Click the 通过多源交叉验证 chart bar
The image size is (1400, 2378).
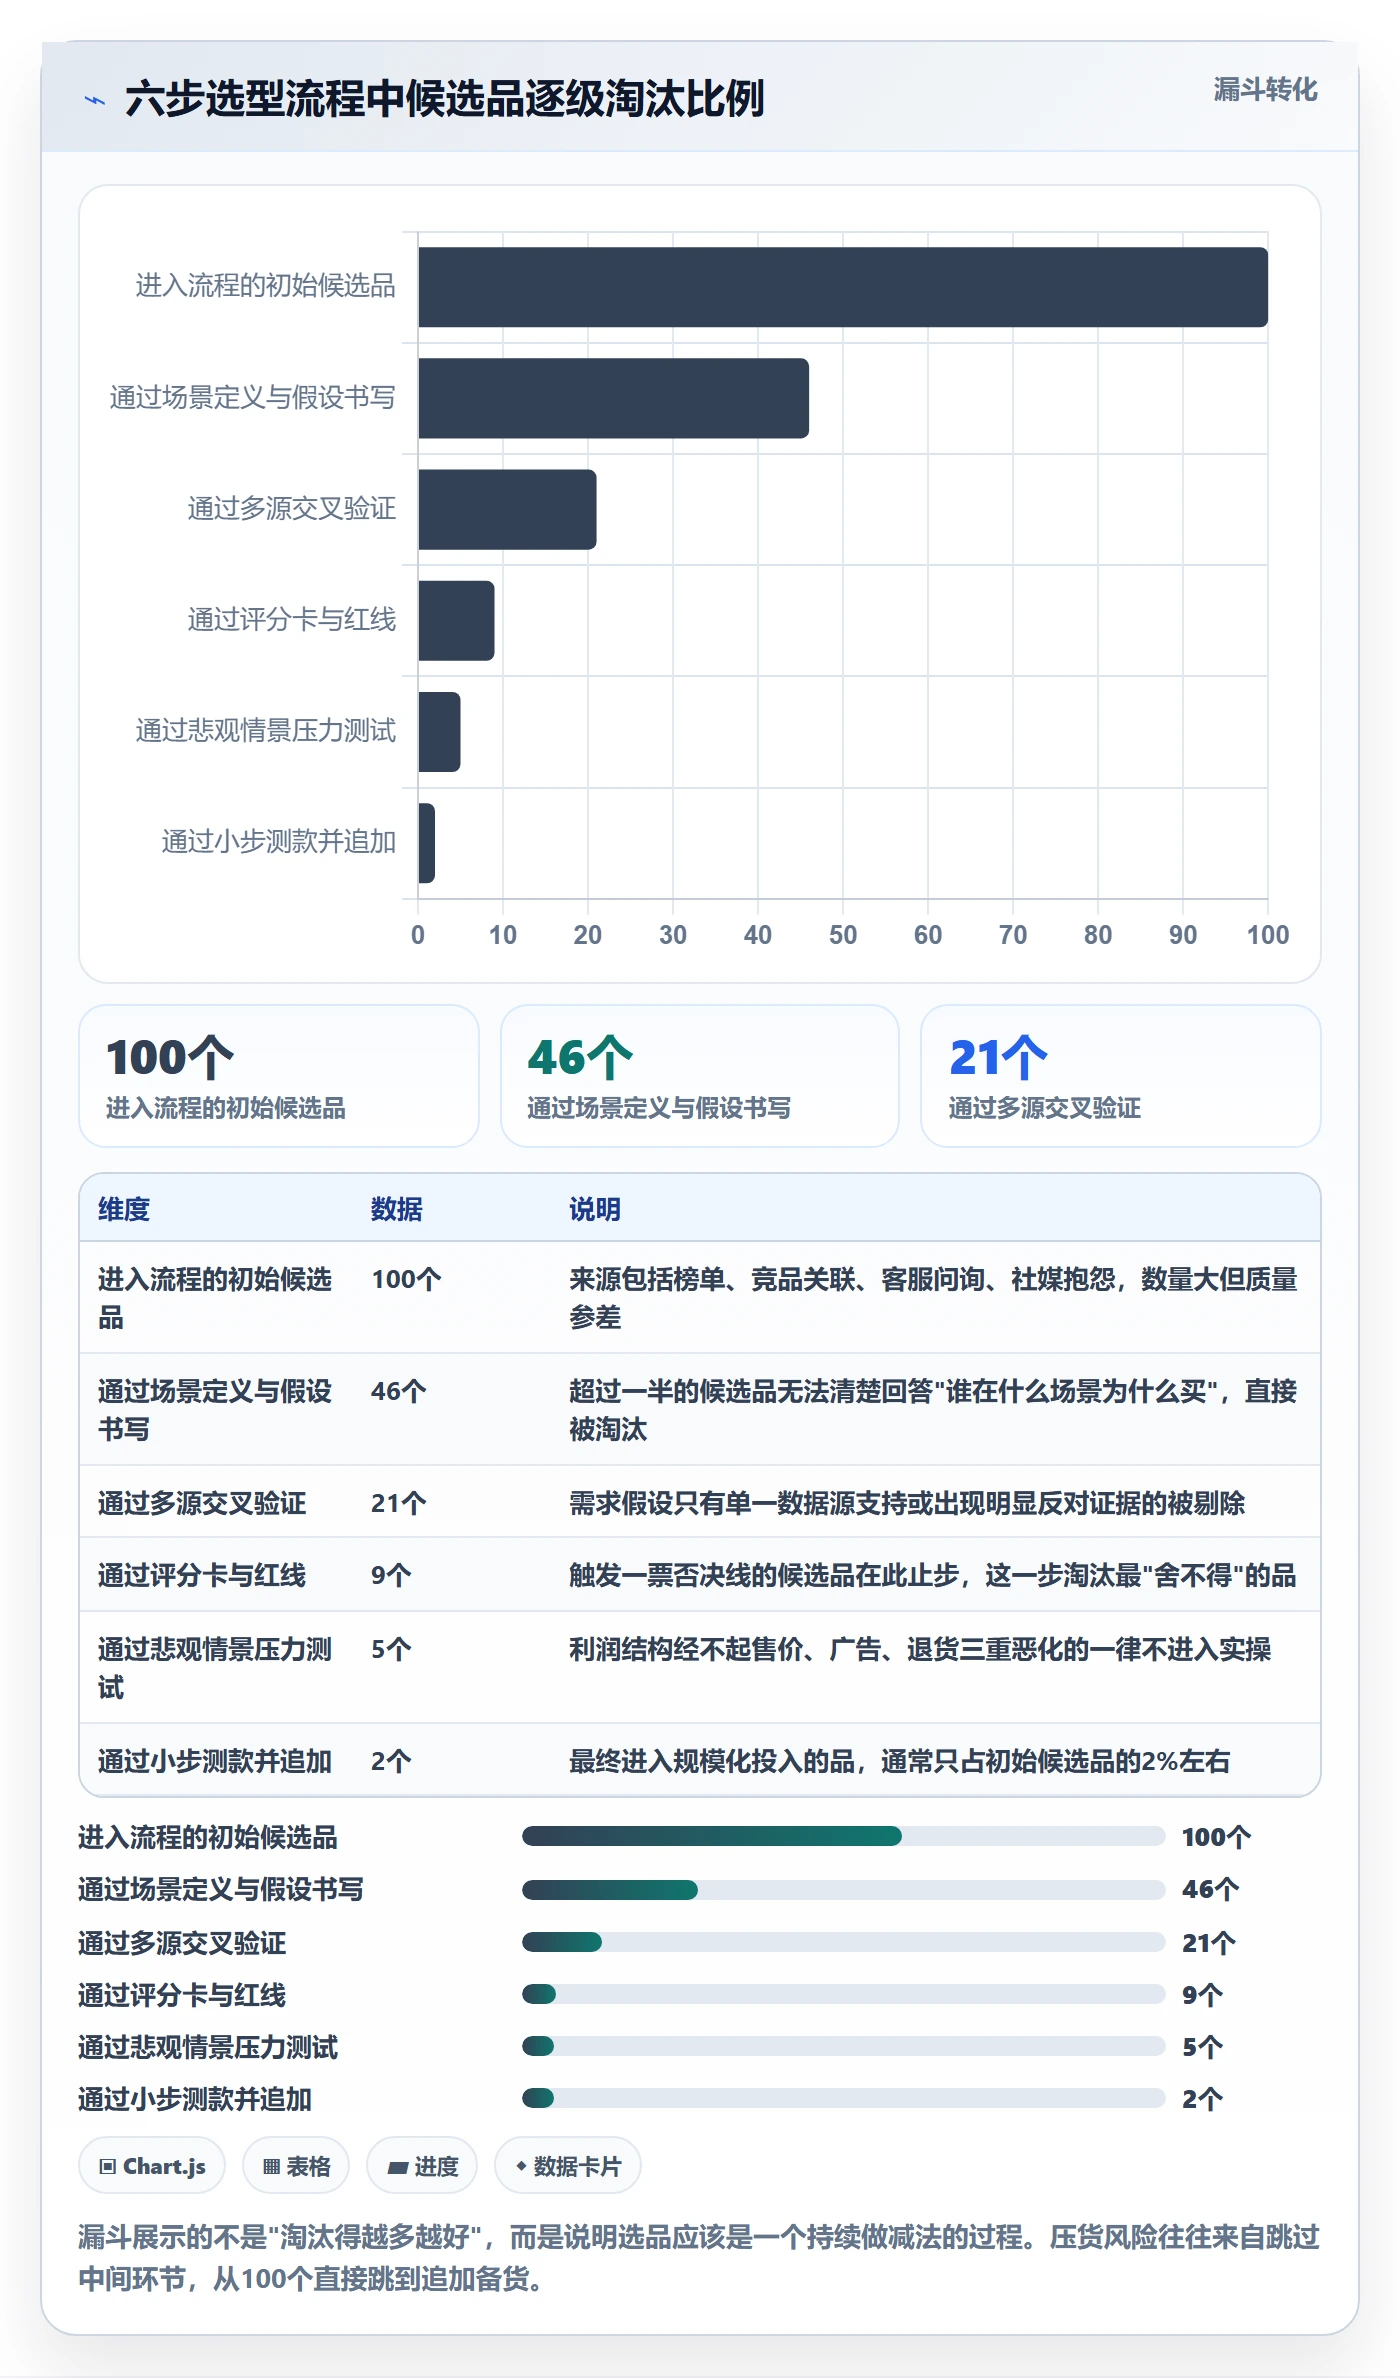click(x=507, y=509)
